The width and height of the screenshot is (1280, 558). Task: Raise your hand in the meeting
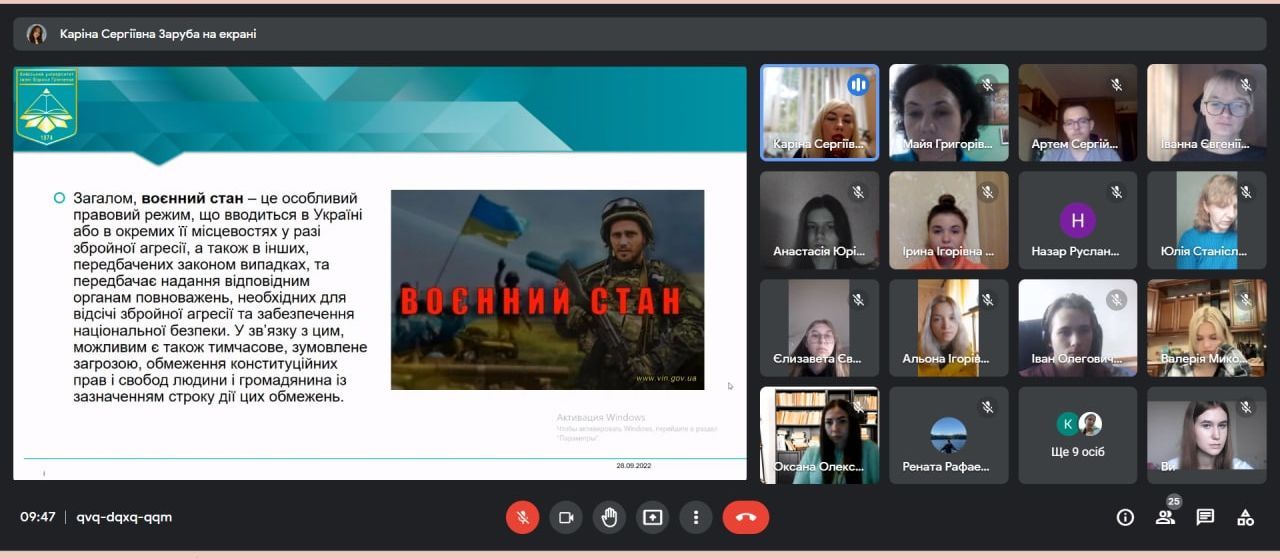point(609,517)
